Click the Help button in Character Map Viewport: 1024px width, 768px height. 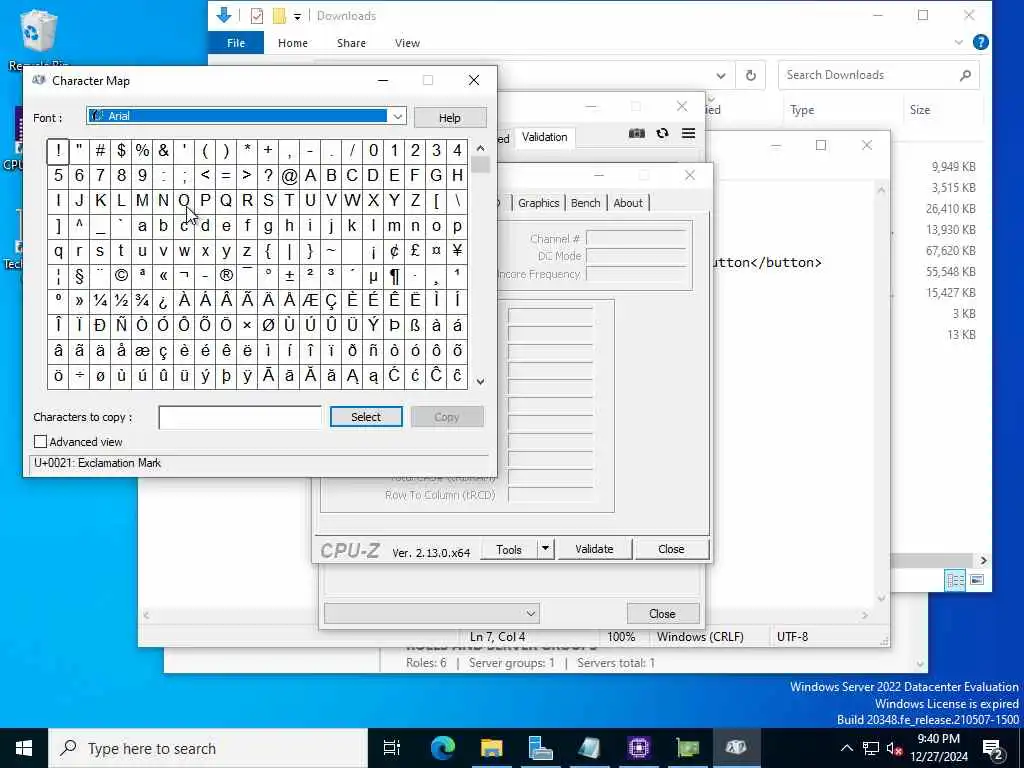(x=450, y=118)
